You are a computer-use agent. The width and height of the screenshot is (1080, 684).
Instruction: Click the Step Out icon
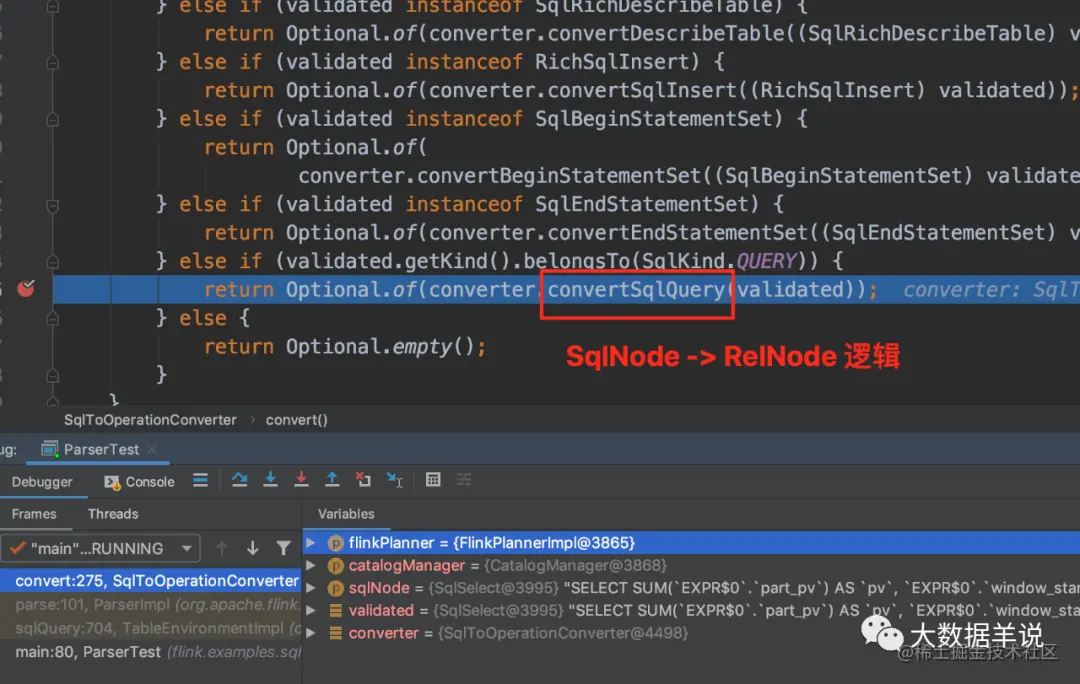tap(332, 479)
